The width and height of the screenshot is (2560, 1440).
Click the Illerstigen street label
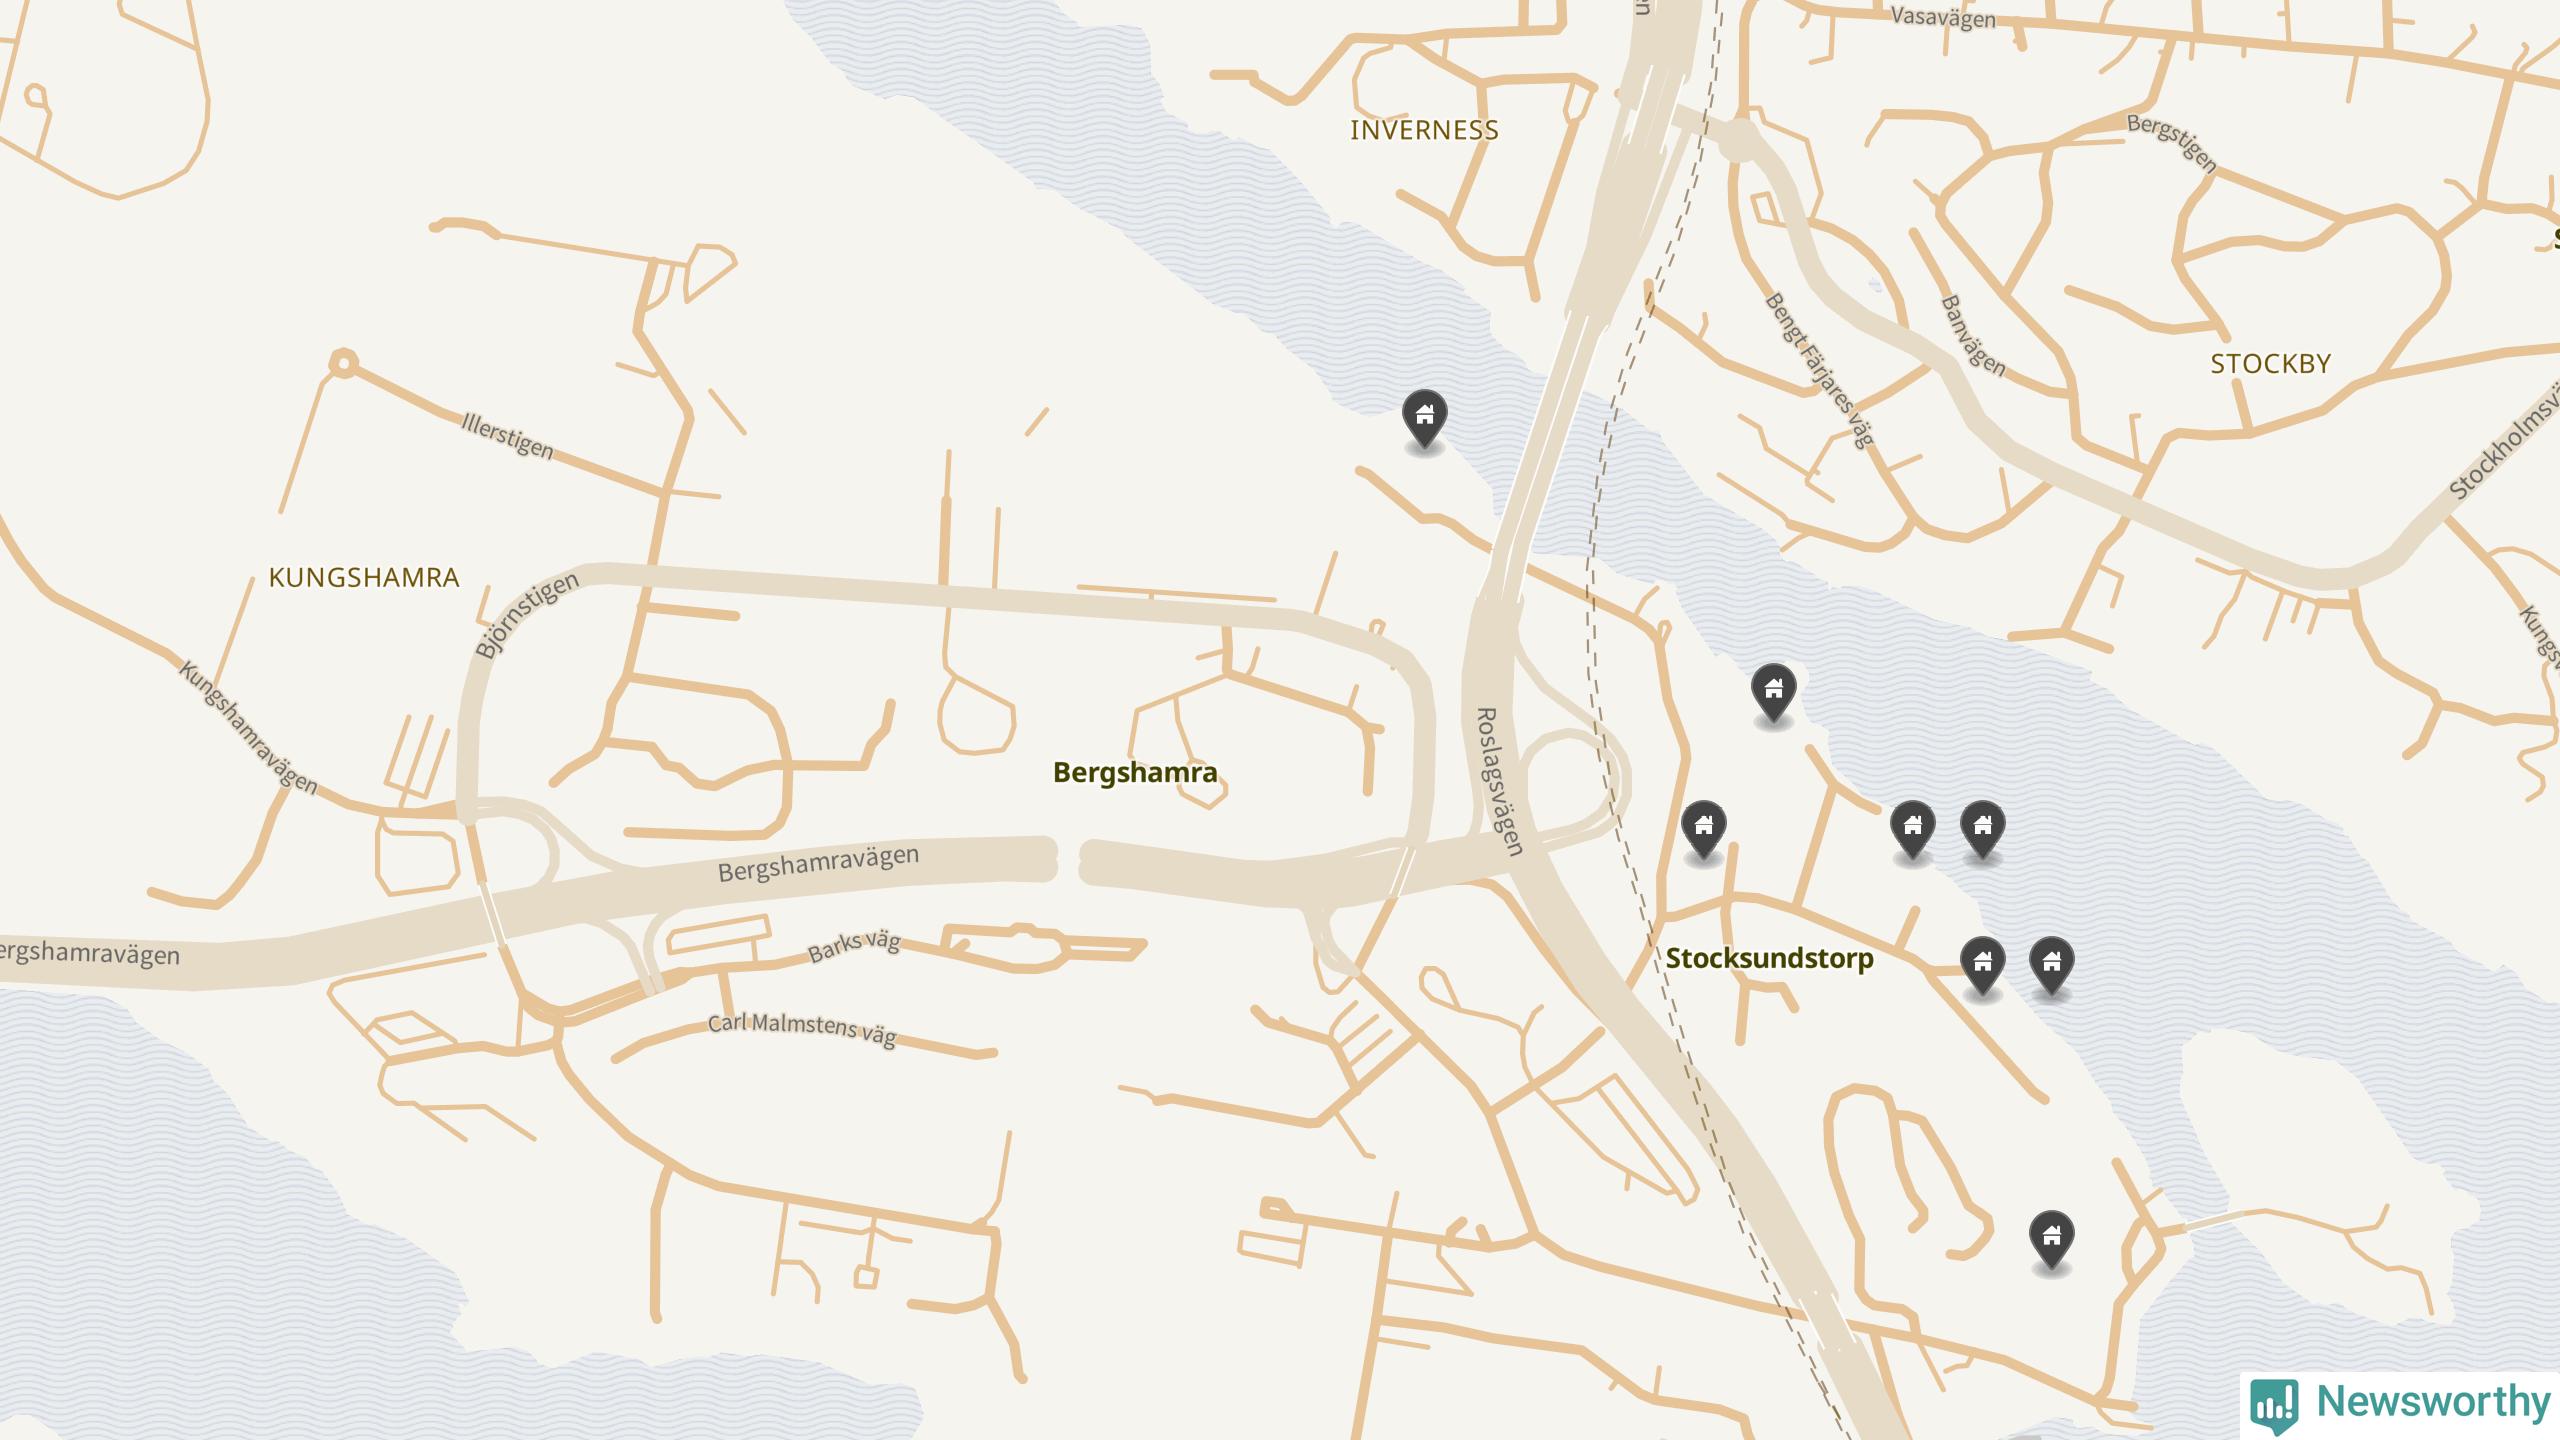[x=508, y=436]
